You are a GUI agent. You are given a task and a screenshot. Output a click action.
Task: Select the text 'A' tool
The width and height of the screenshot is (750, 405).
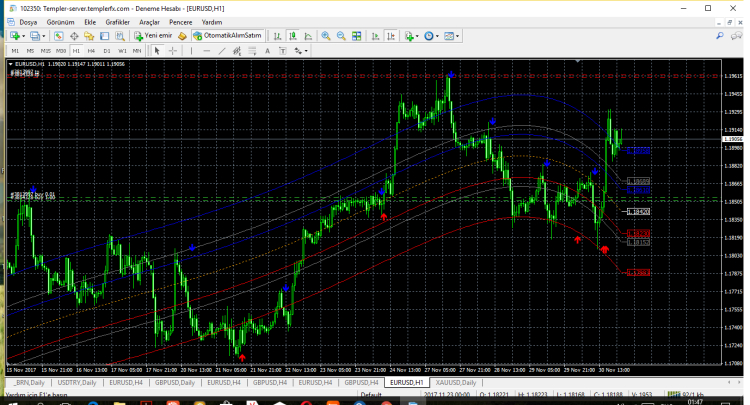[x=267, y=51]
